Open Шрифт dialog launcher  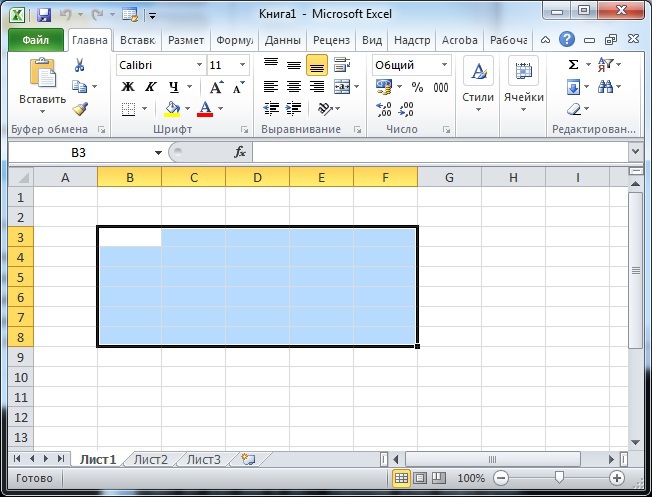point(244,130)
